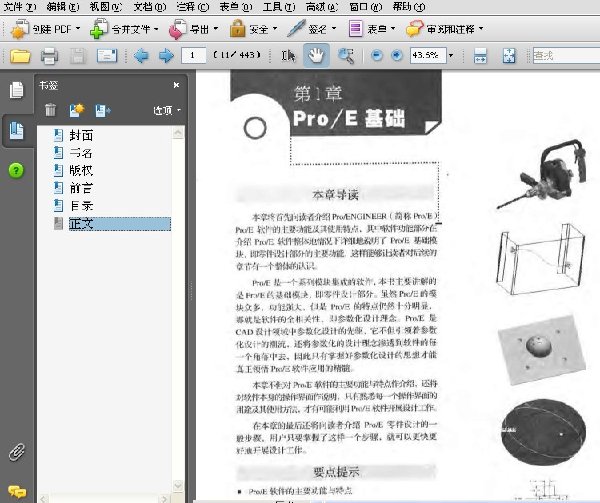Click the open folder icon
The height and width of the screenshot is (503, 600).
coord(20,56)
